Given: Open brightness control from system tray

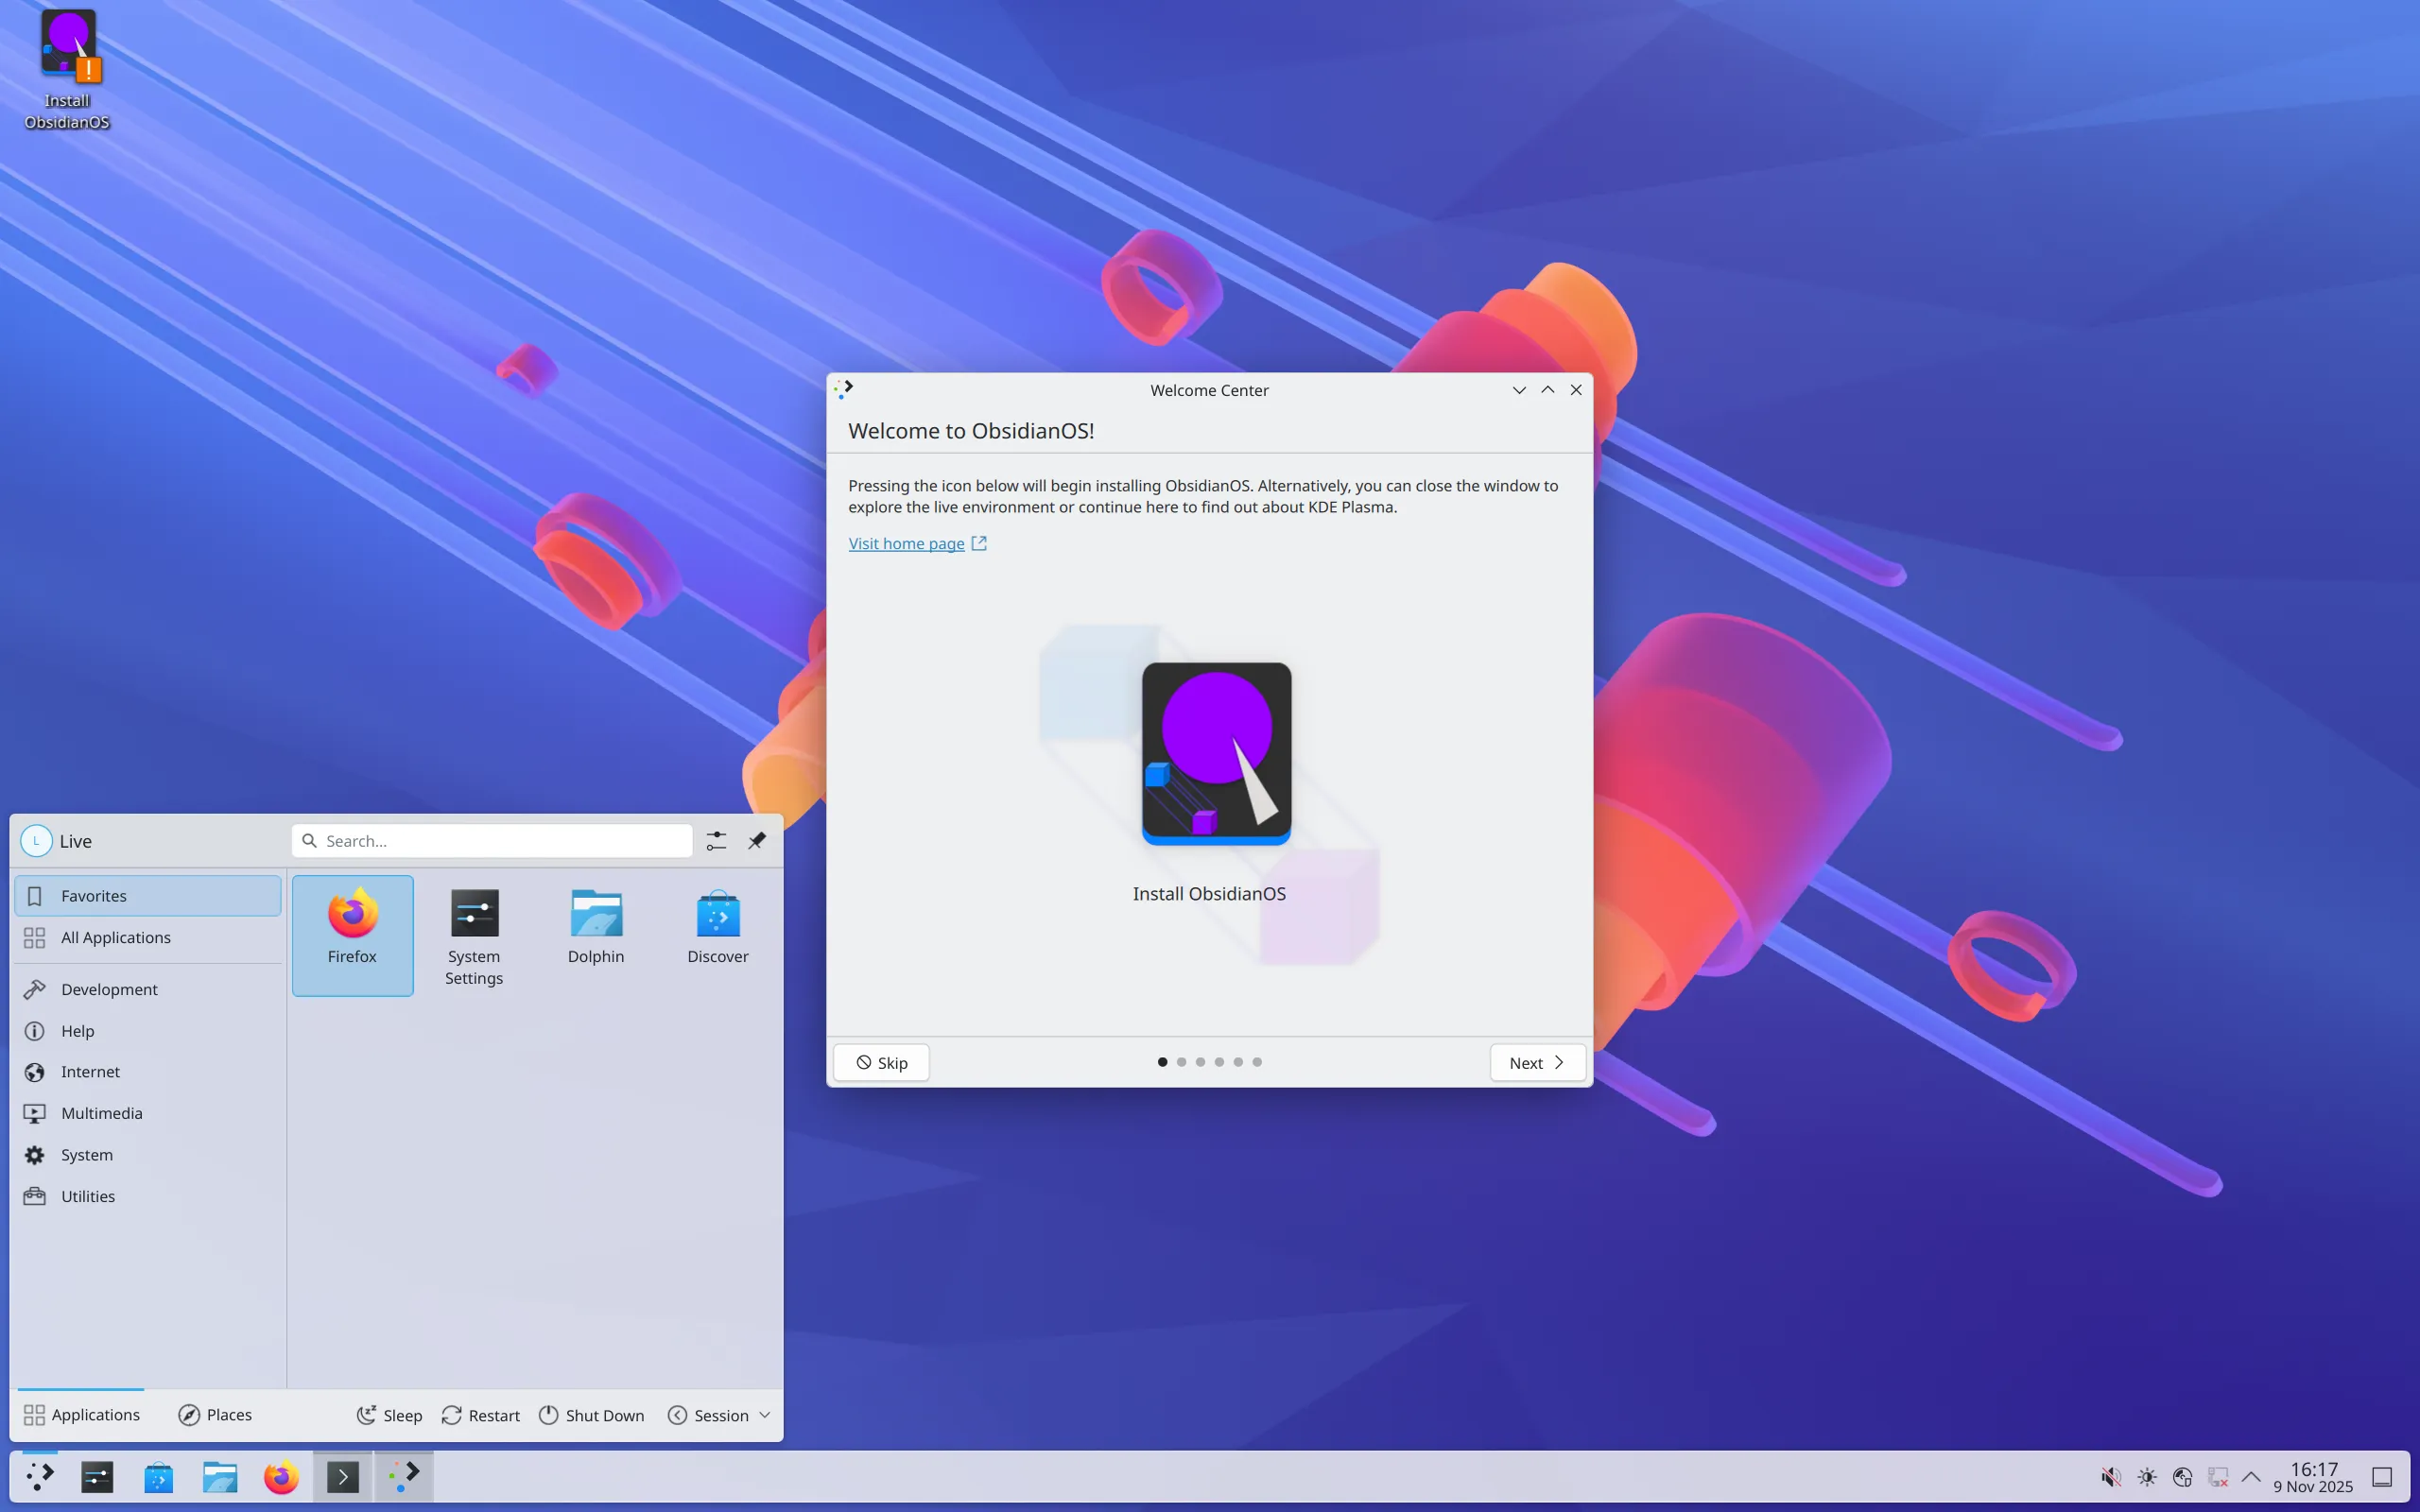Looking at the screenshot, I should [x=2146, y=1476].
